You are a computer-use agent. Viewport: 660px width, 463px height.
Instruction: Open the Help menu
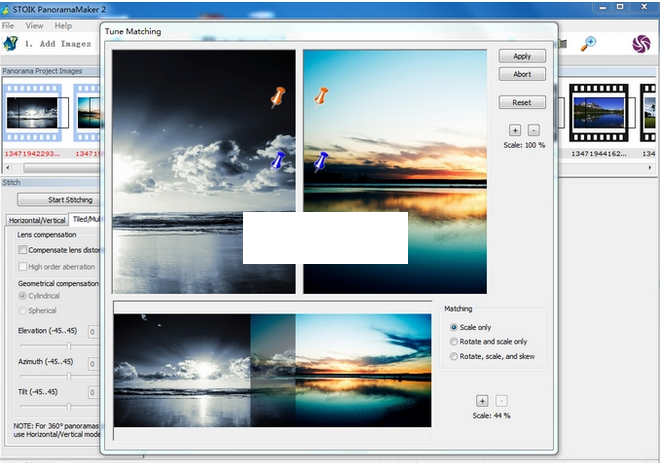[x=63, y=26]
